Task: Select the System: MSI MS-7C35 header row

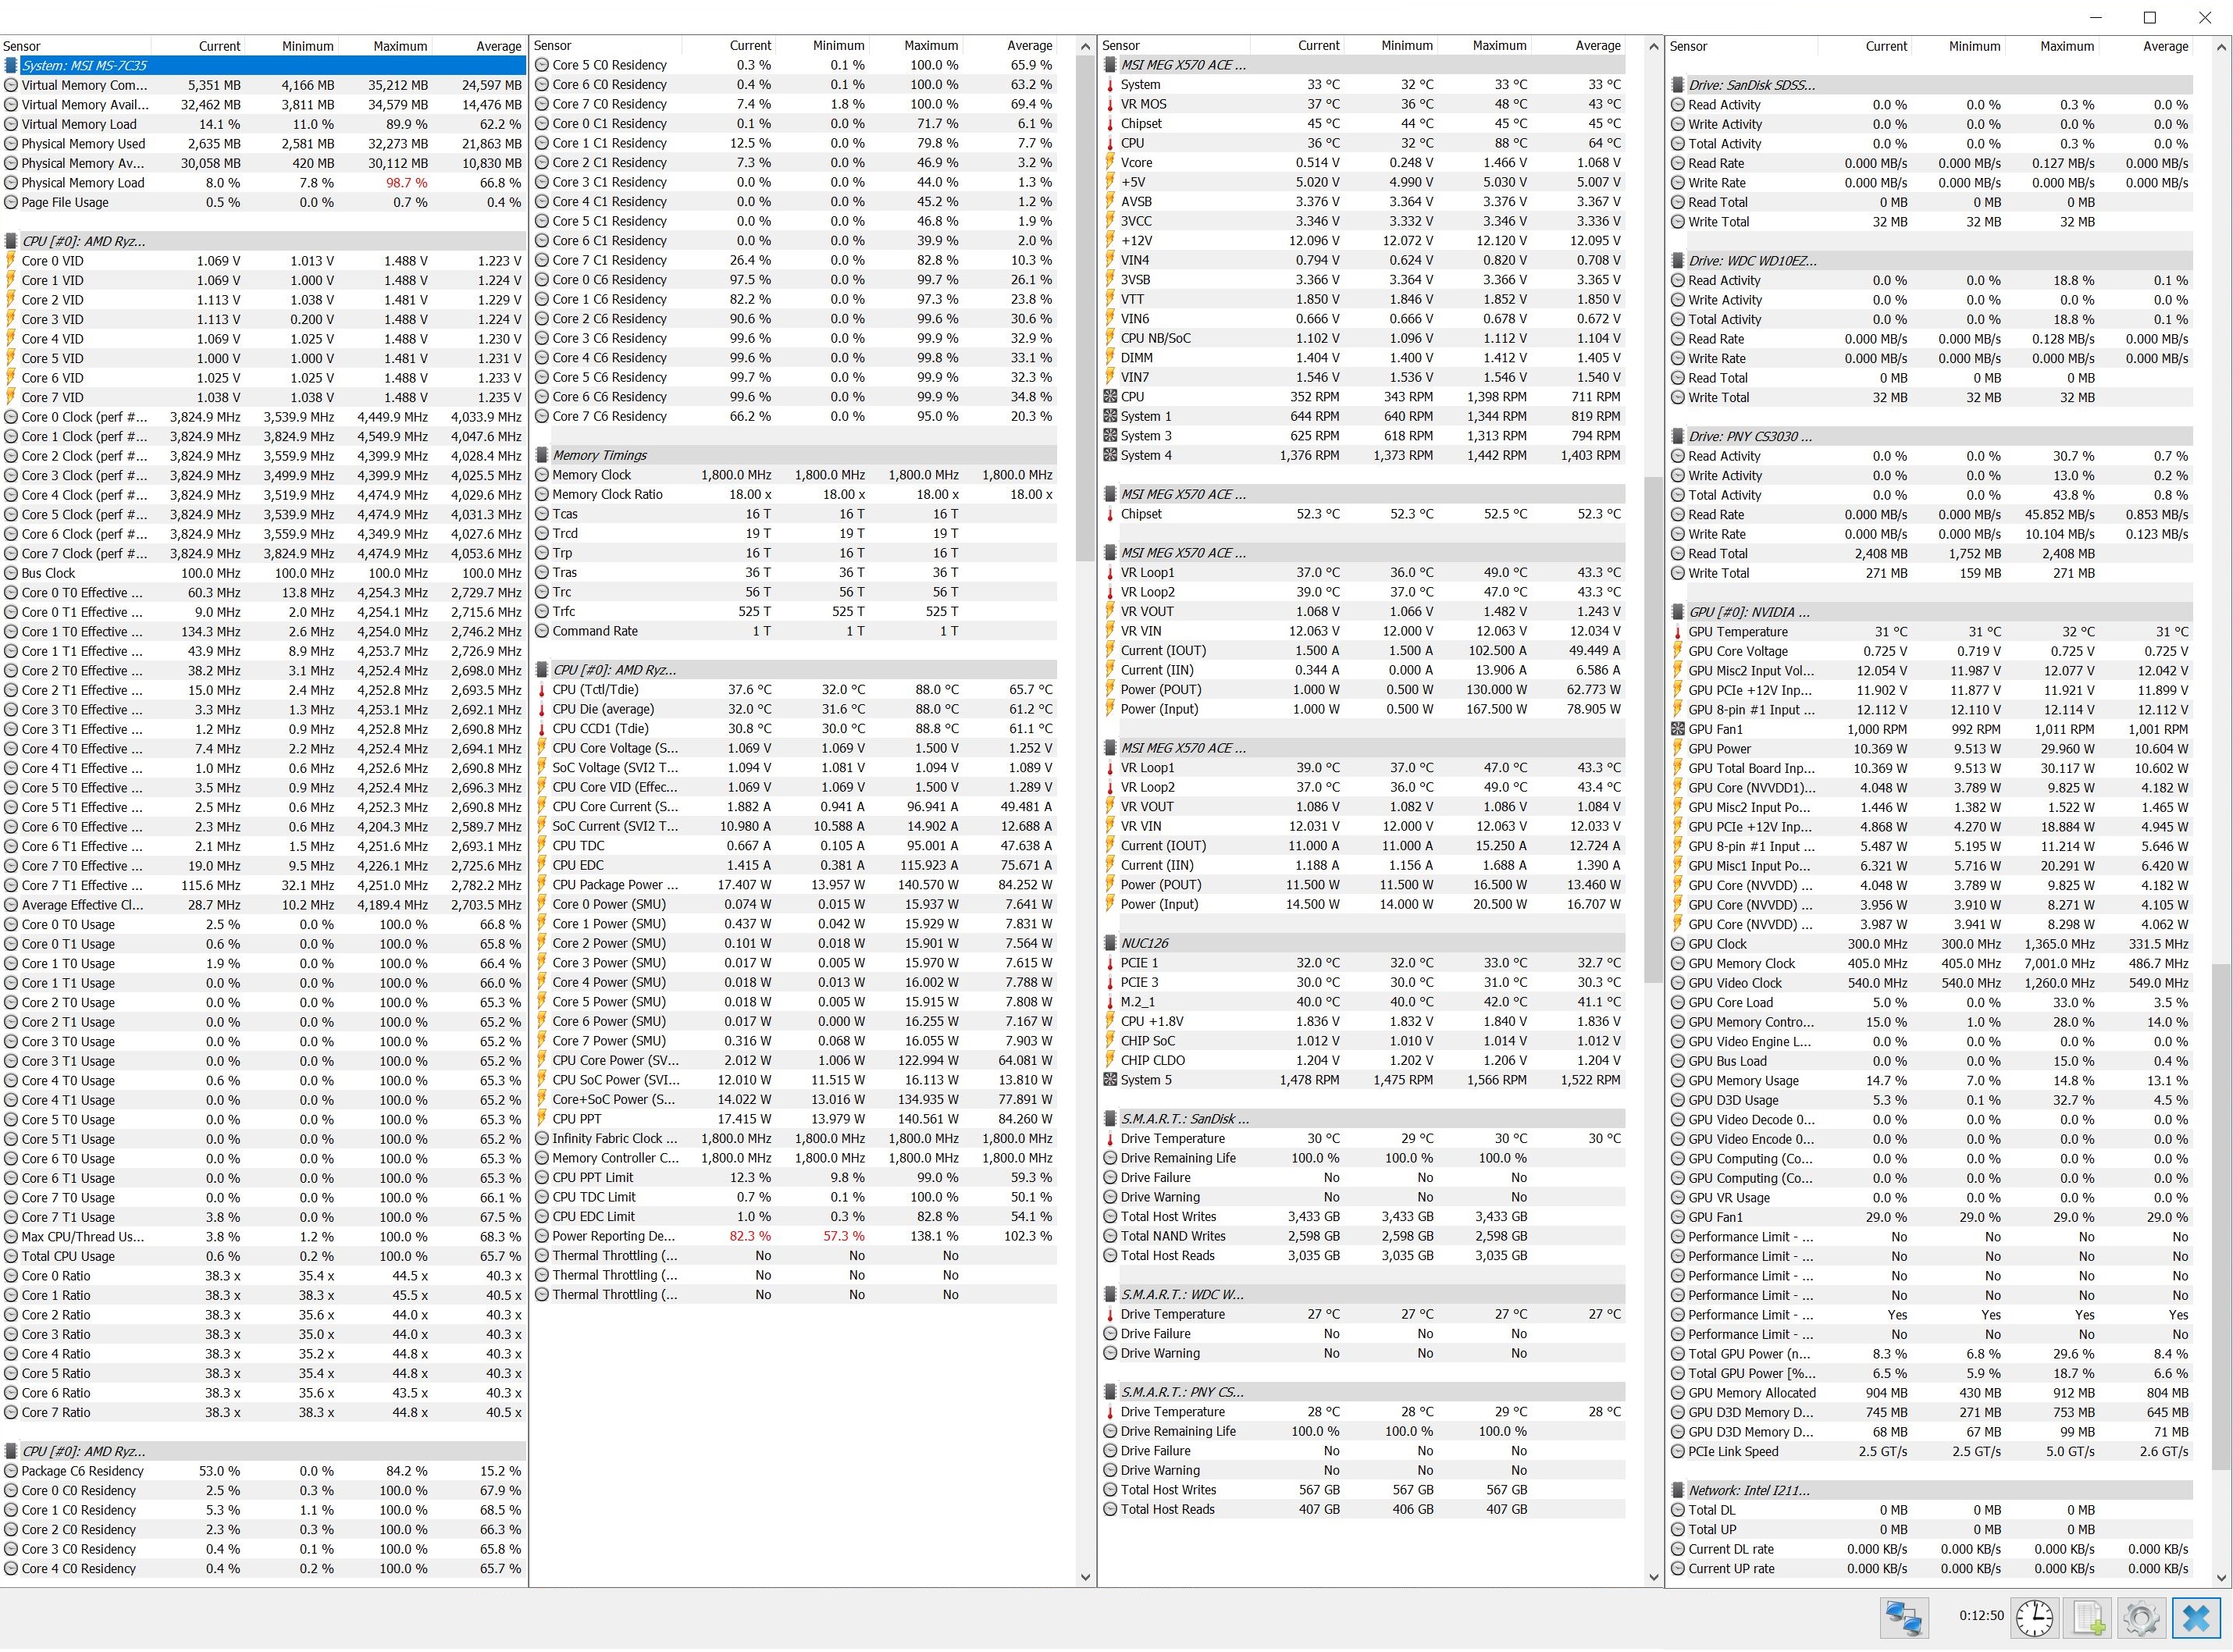Action: (x=85, y=65)
